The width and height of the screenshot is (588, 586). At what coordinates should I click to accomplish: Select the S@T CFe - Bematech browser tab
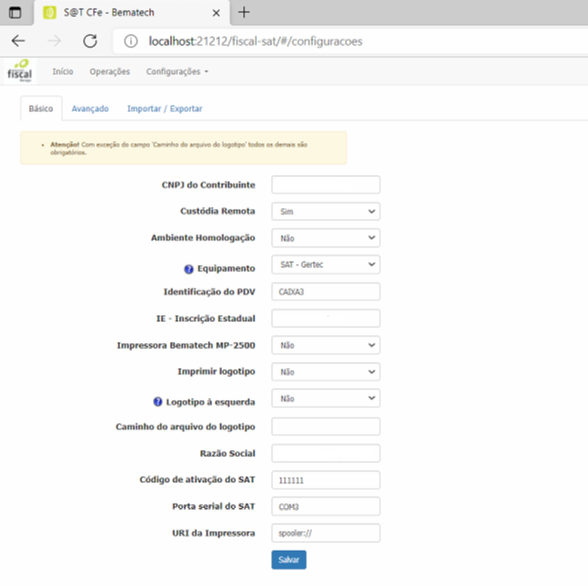pos(132,13)
